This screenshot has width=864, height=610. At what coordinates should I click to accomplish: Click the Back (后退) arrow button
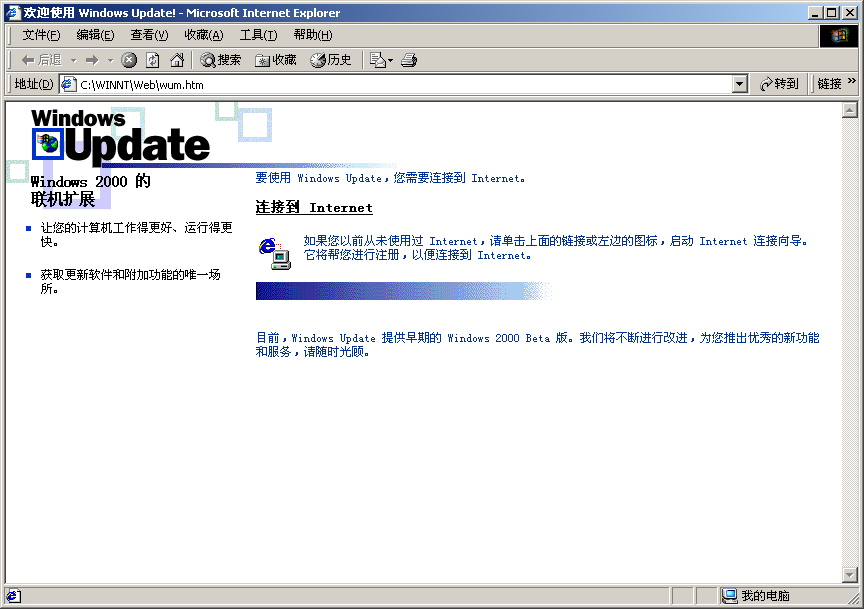[41, 60]
